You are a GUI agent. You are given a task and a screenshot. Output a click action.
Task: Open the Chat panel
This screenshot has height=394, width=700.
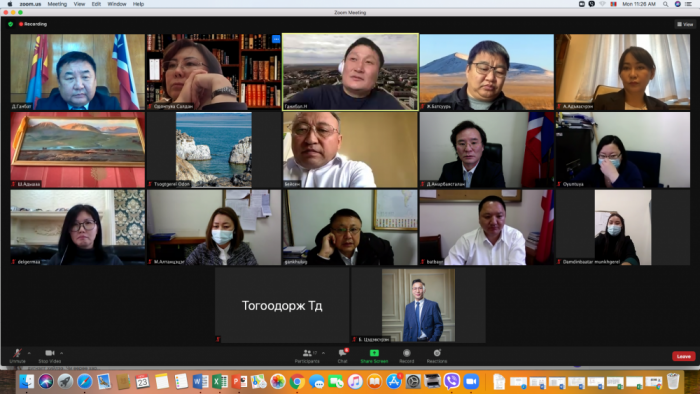(x=342, y=356)
